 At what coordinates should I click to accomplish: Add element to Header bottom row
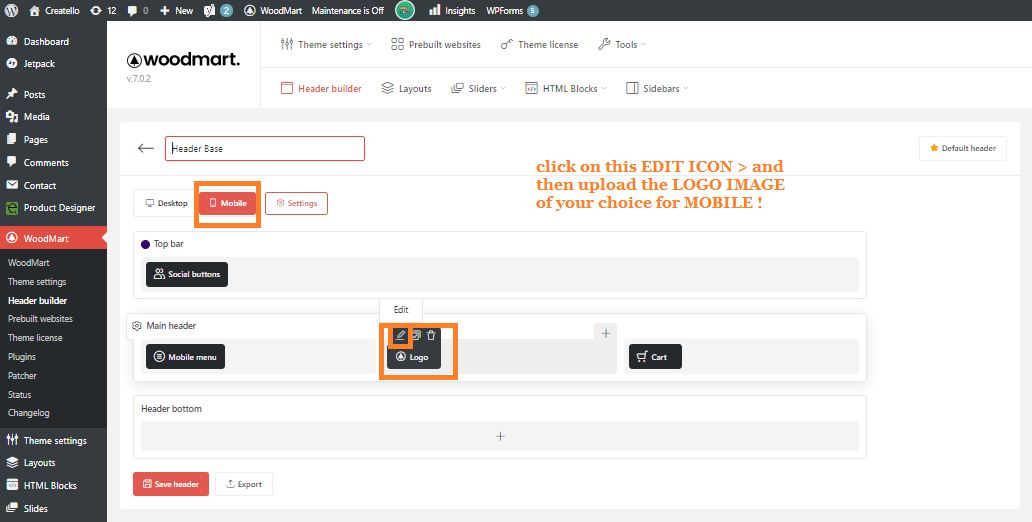[500, 436]
